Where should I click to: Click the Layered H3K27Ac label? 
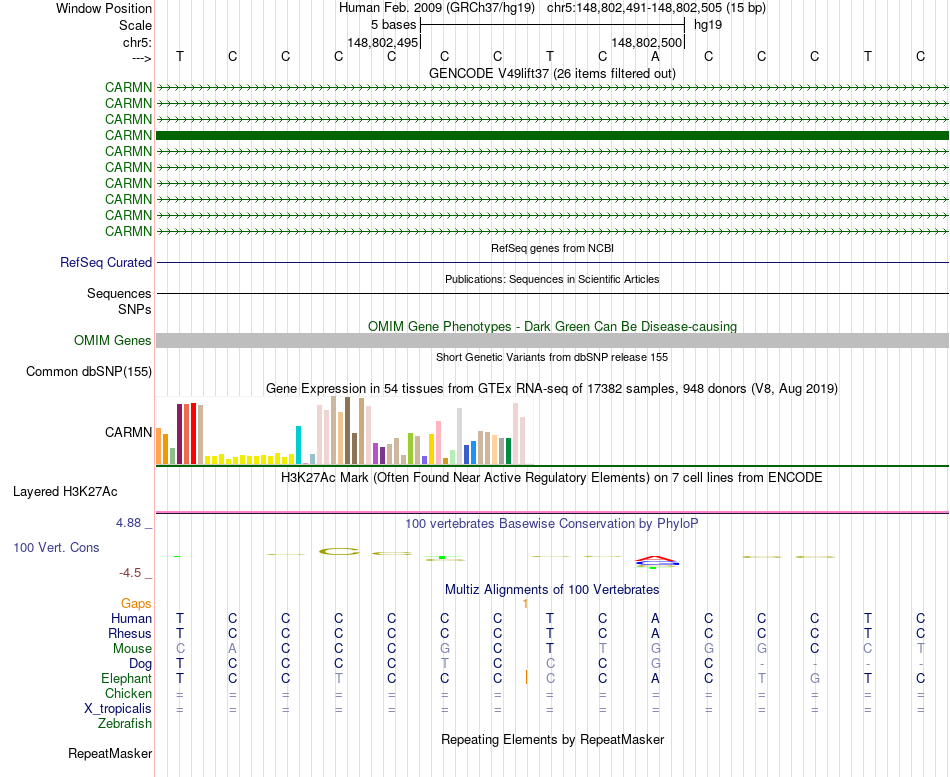65,492
